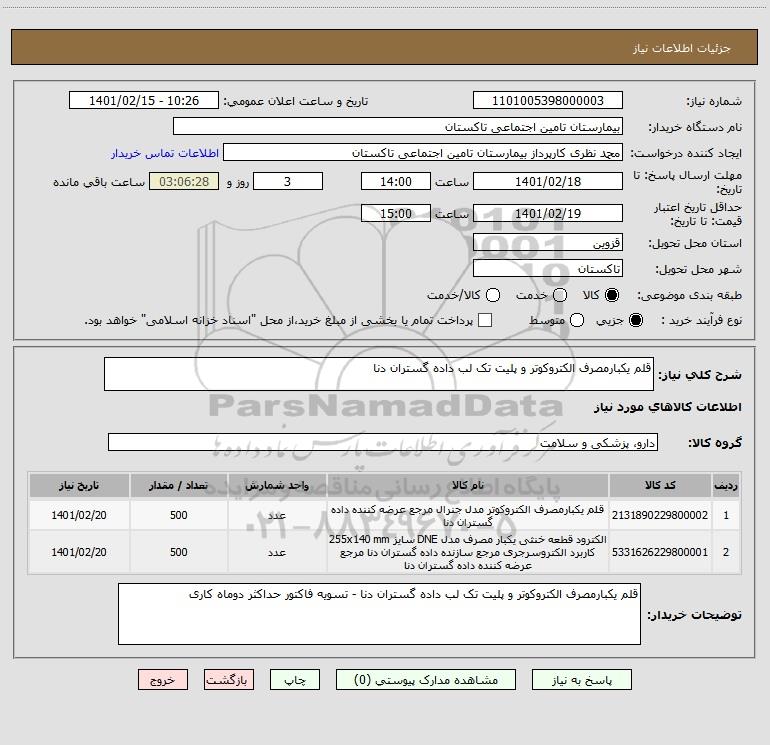
Task: Click the date 1401/02/20 in row 1
Action: [x=79, y=515]
